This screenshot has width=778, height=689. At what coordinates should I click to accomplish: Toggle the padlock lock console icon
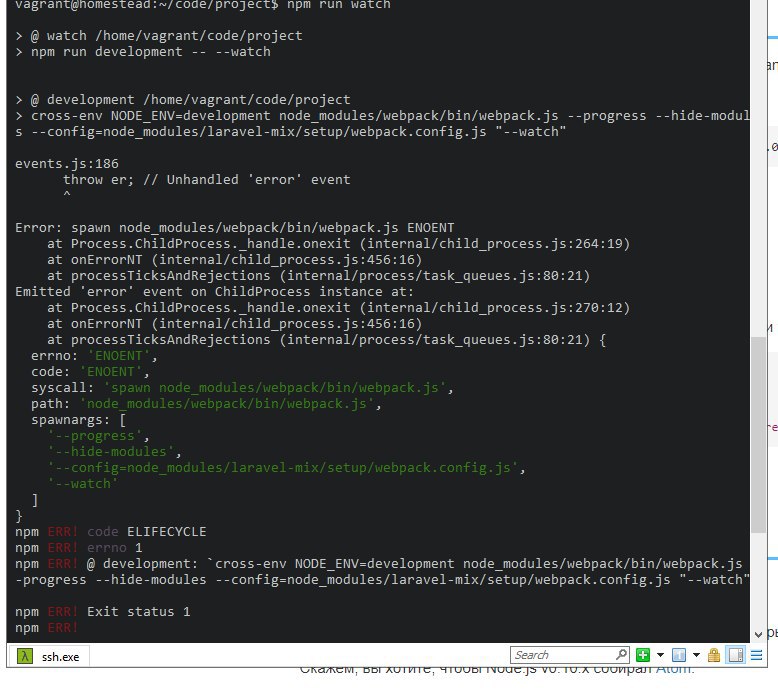pos(713,655)
